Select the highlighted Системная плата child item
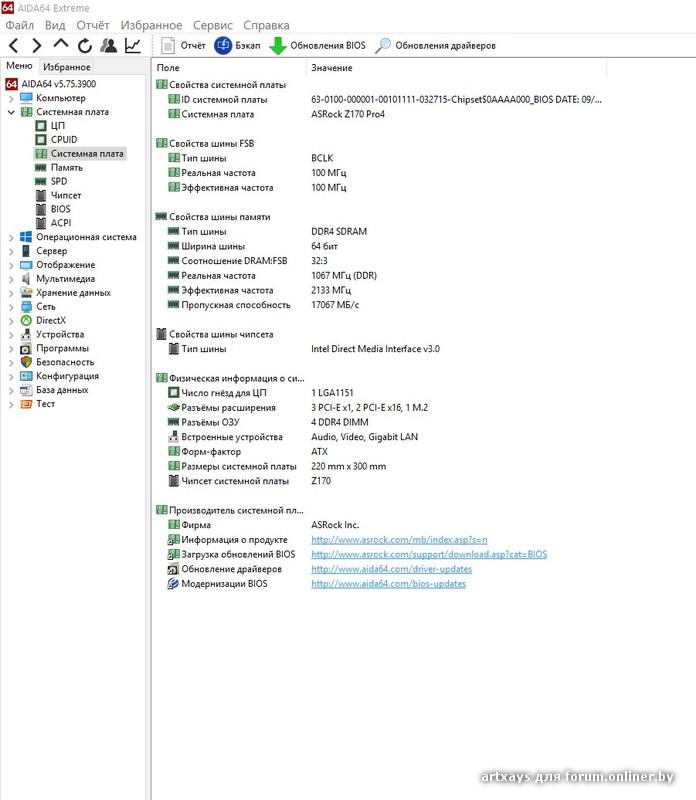The image size is (696, 800). [x=80, y=153]
